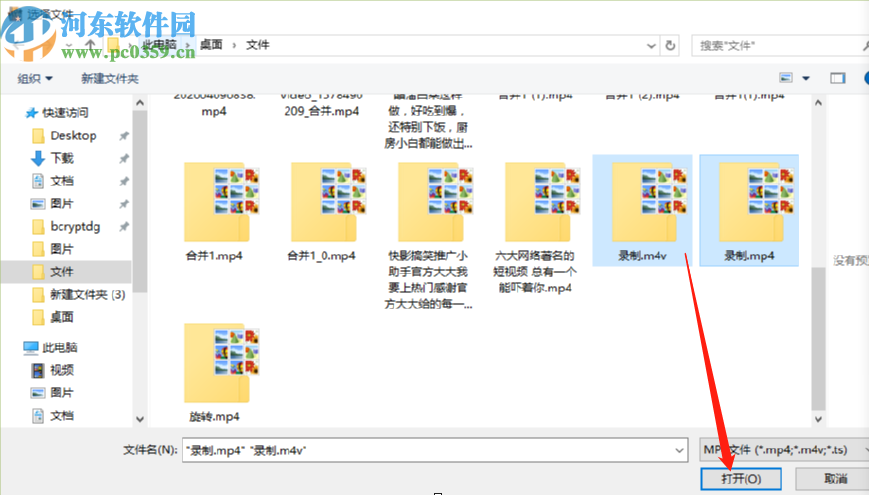Open the unpinned 图片 folder in sidebar

pyautogui.click(x=62, y=249)
